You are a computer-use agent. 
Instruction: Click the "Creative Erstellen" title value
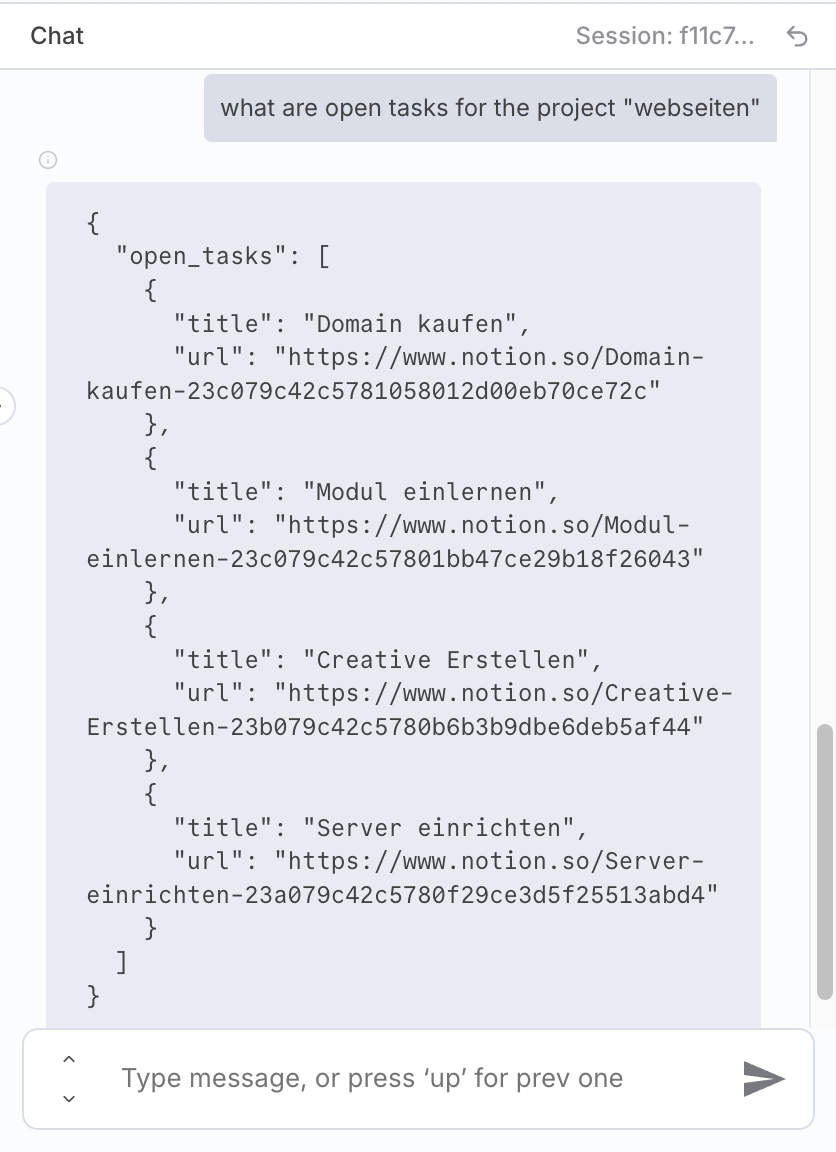446,660
